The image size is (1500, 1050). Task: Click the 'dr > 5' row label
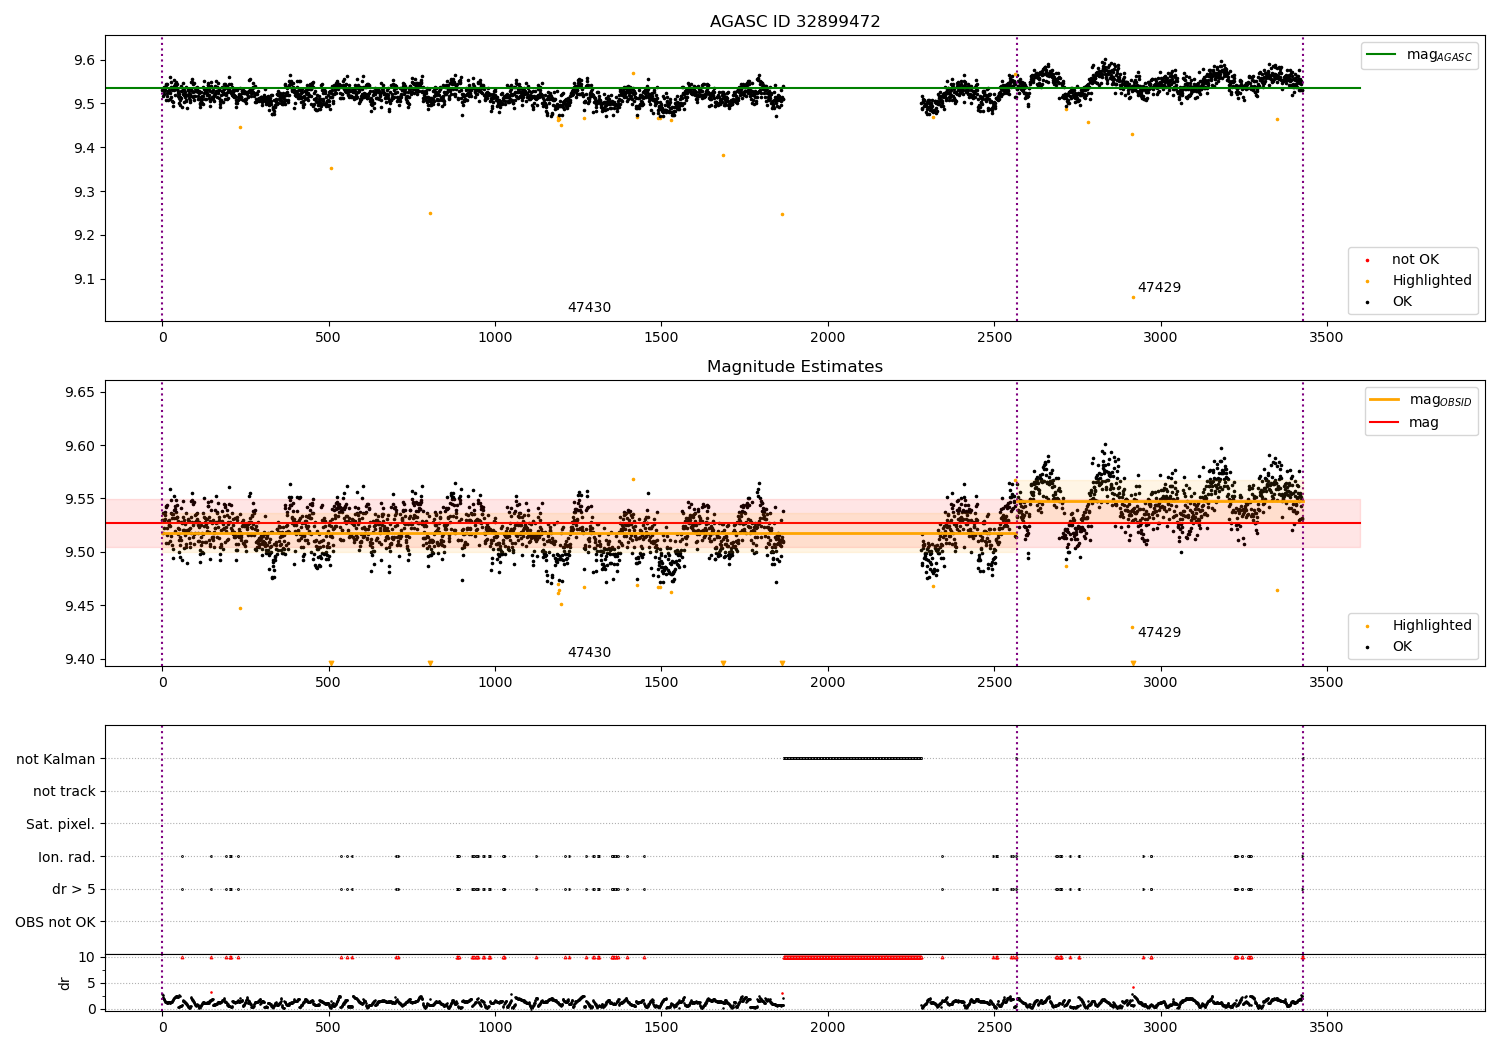click(x=74, y=890)
